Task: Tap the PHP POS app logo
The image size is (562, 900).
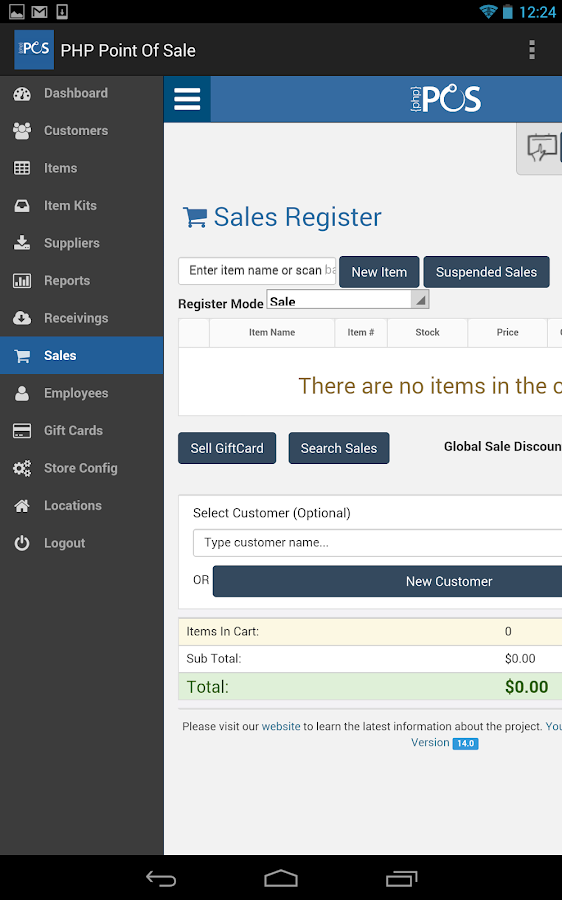Action: point(34,50)
